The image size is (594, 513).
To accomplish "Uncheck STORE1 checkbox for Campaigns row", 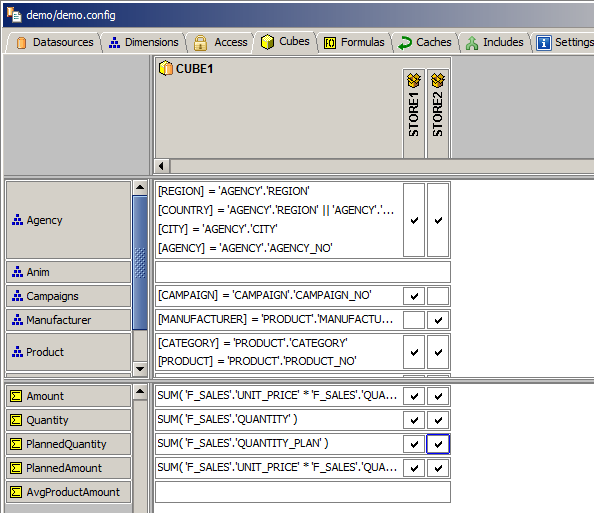I will tap(414, 296).
